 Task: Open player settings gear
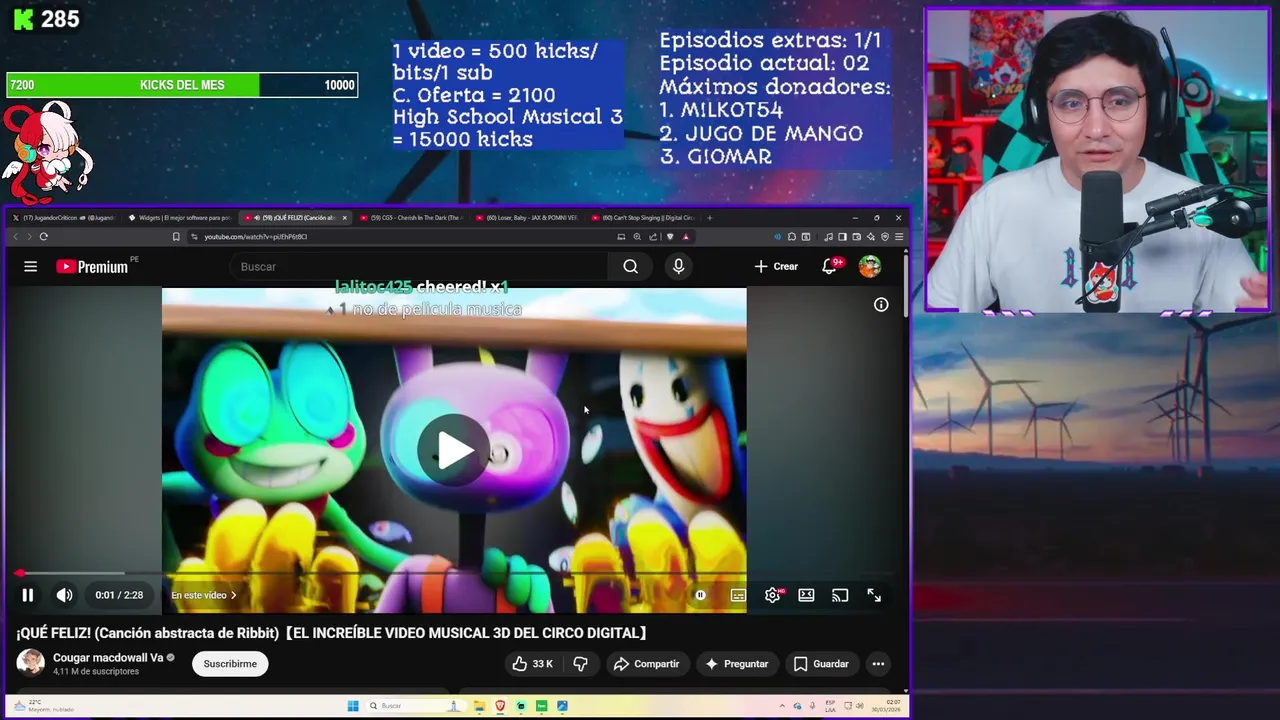point(772,595)
